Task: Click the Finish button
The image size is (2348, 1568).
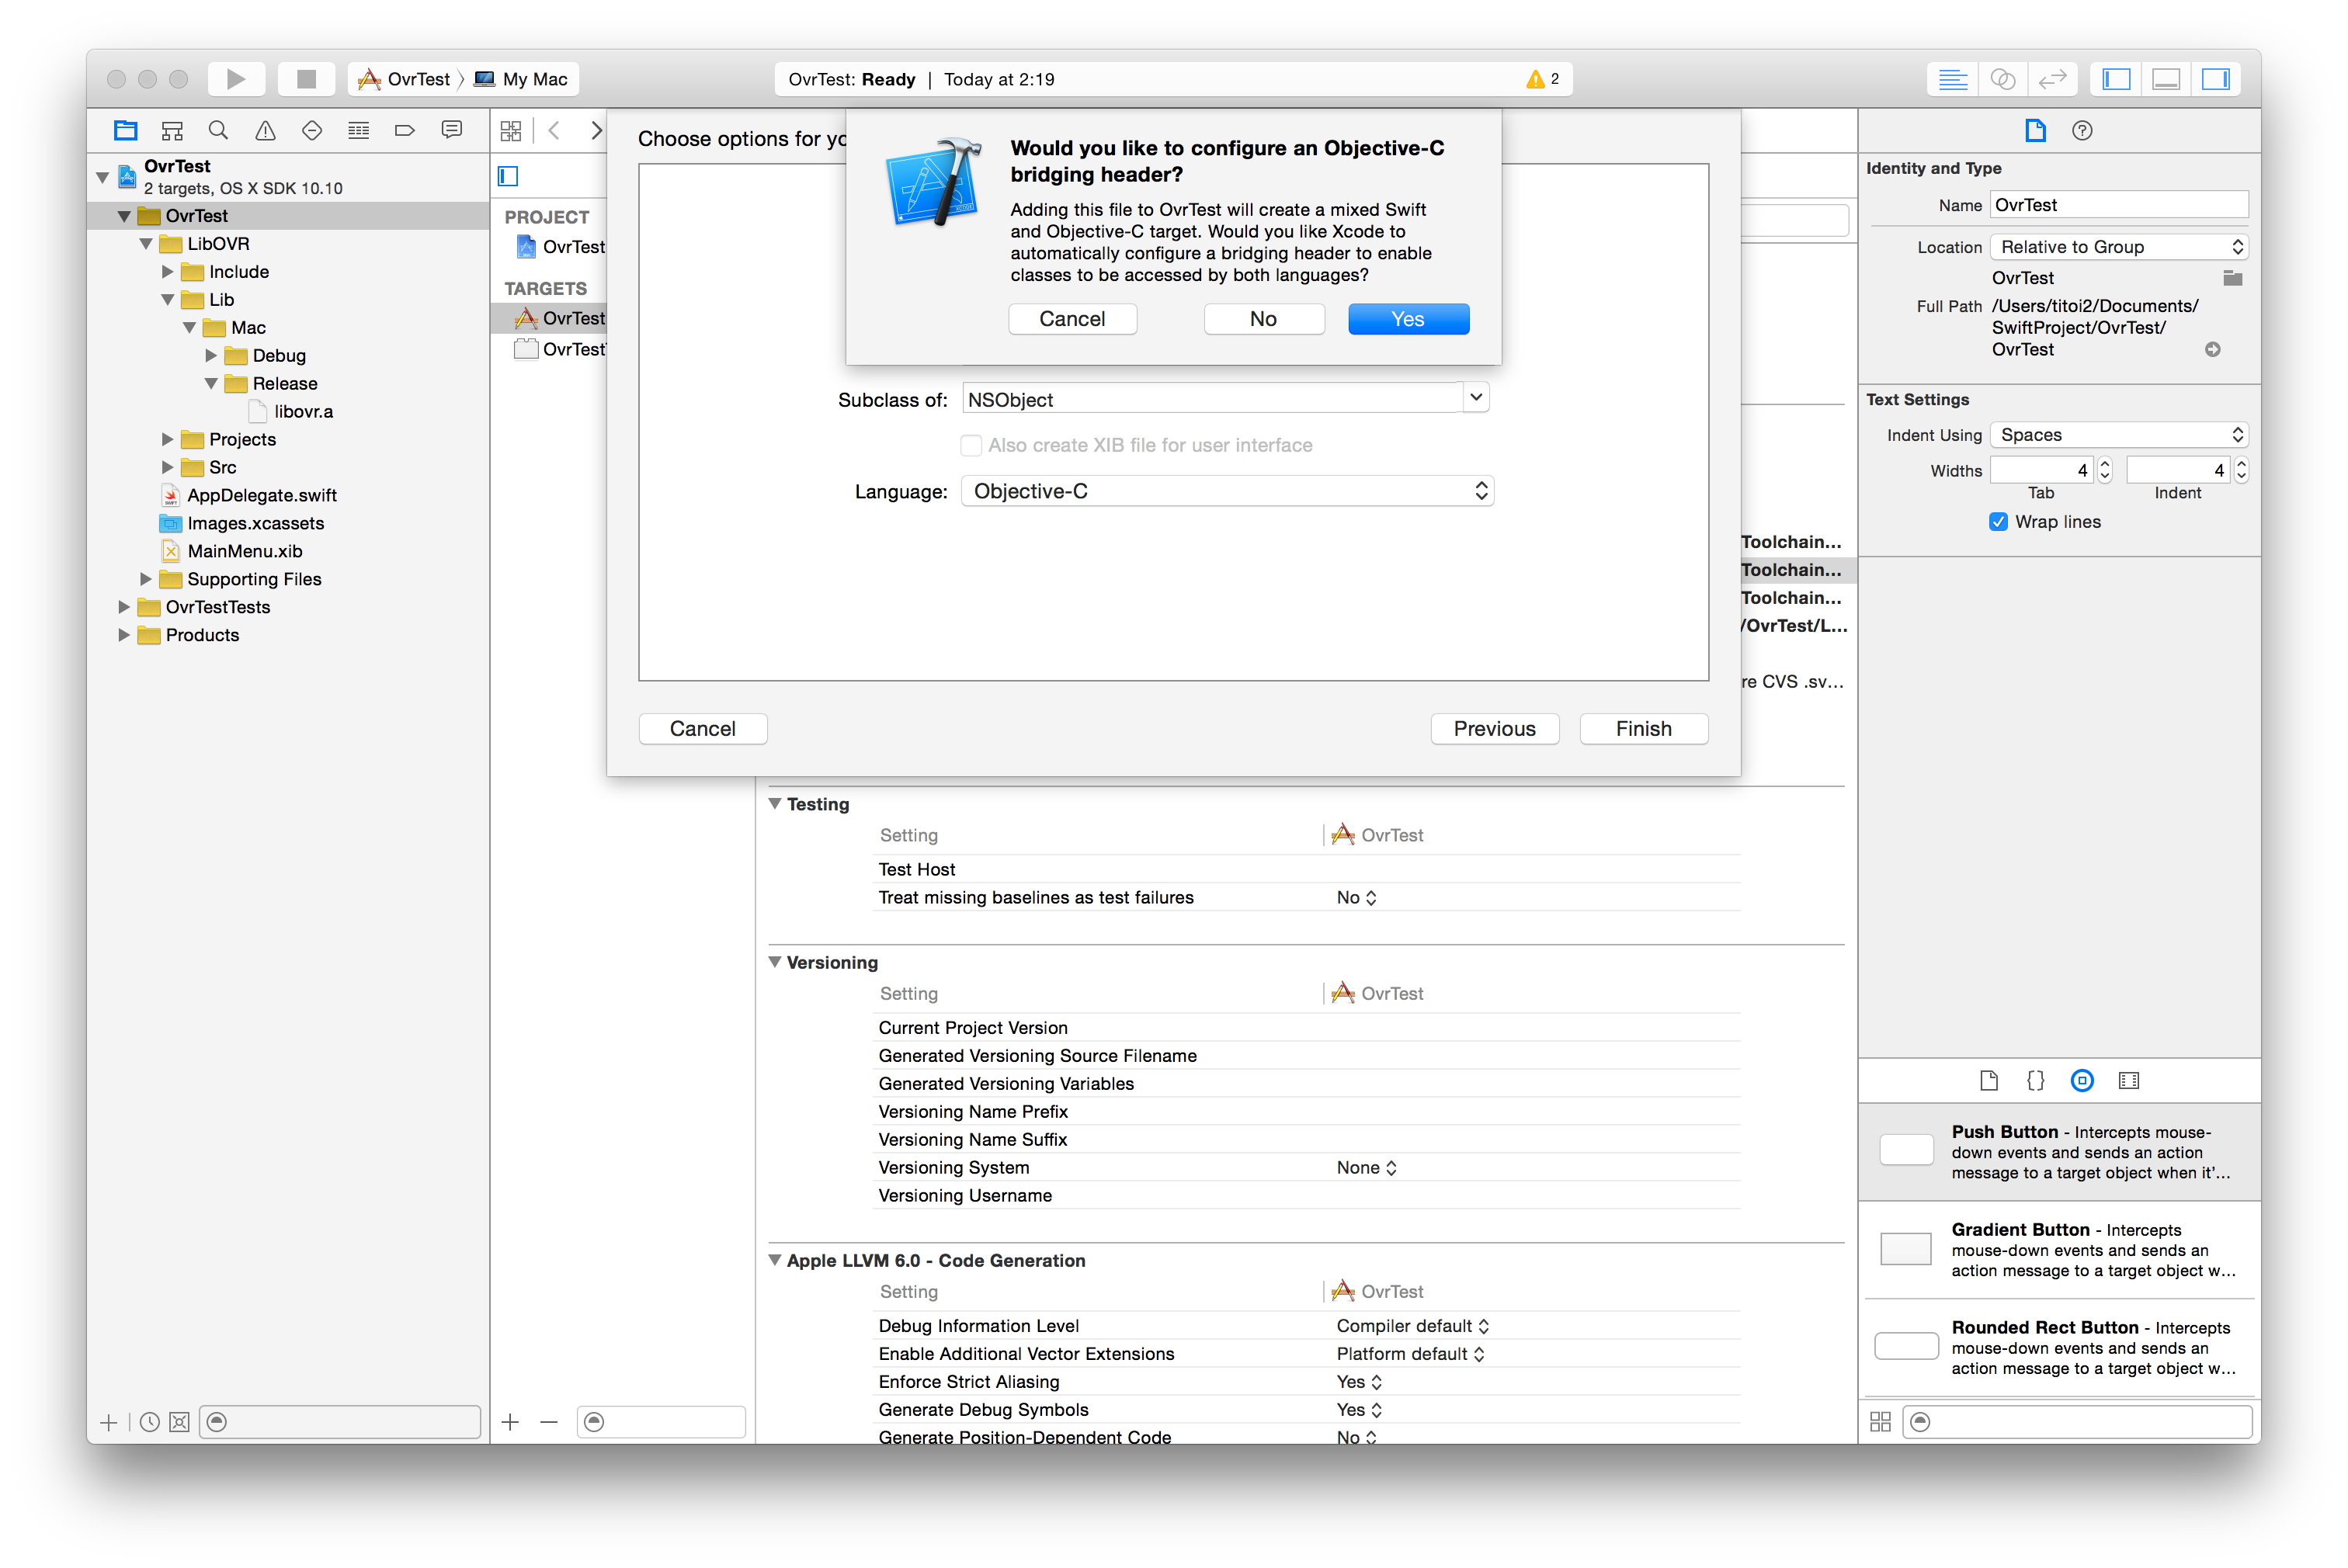Action: tap(1643, 728)
